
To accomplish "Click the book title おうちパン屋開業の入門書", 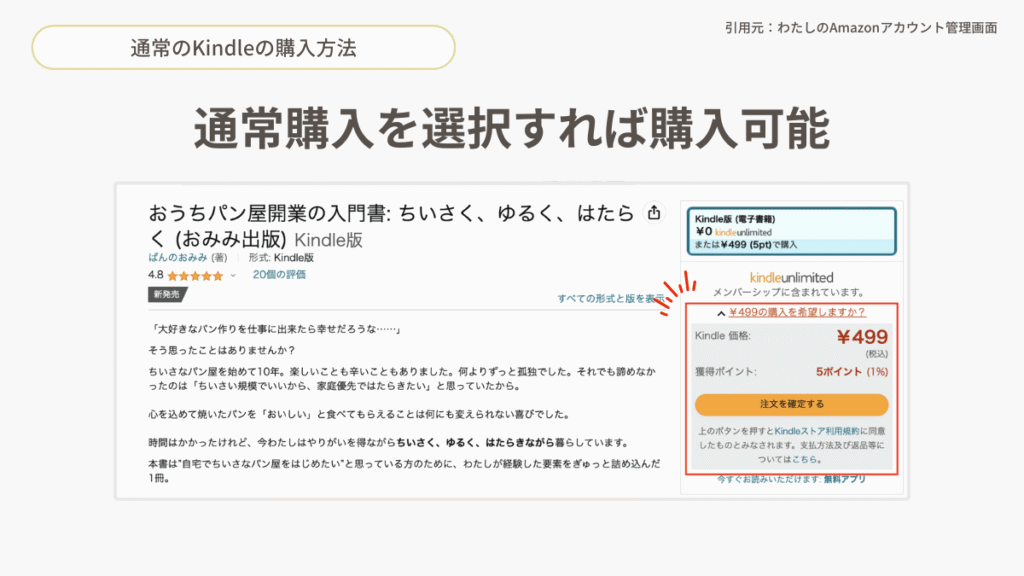I will [x=391, y=225].
